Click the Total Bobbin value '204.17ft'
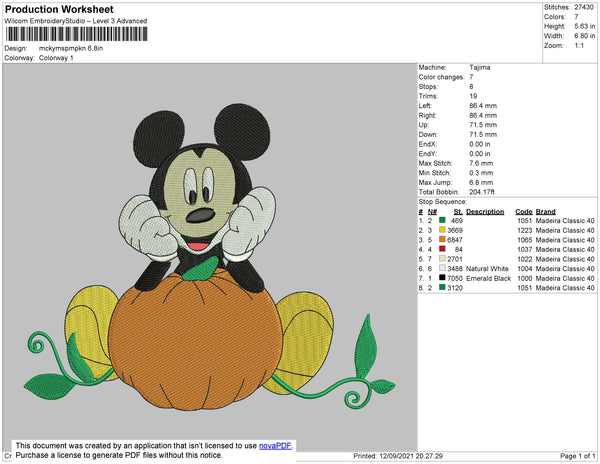This screenshot has width=600, height=464. tap(482, 192)
